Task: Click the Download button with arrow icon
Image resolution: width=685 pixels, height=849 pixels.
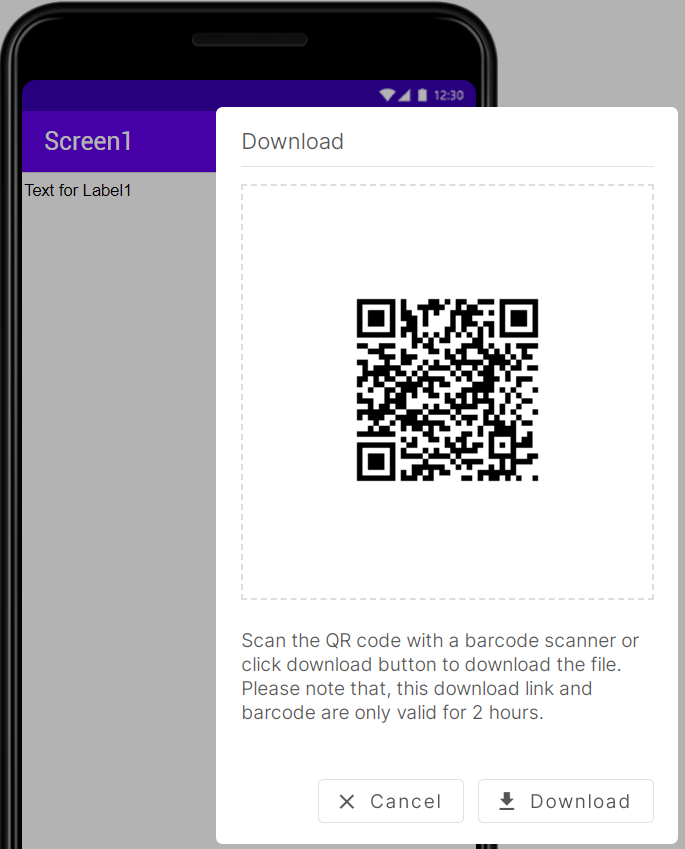Action: click(x=565, y=801)
